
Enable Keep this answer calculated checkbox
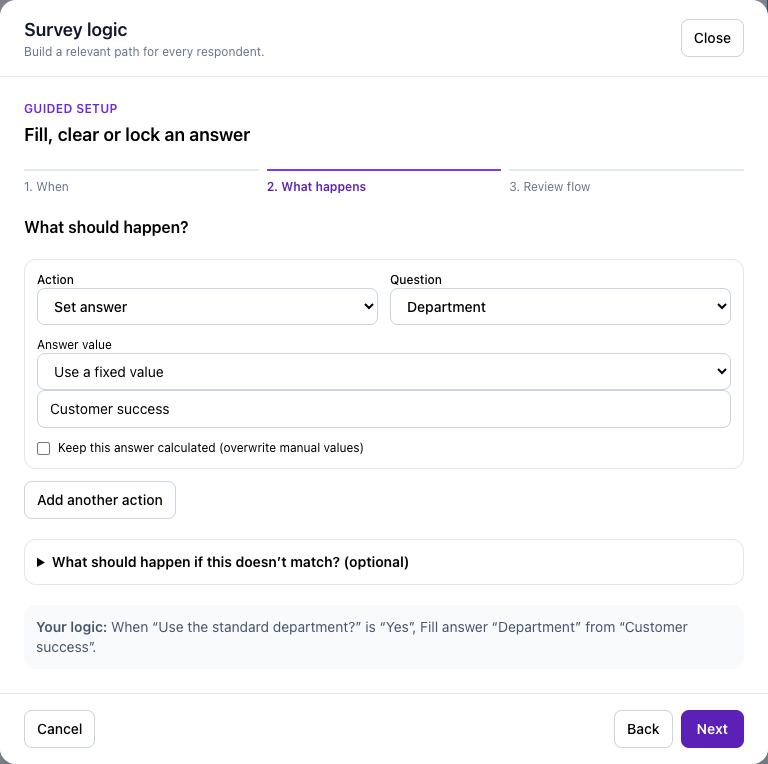(x=44, y=448)
